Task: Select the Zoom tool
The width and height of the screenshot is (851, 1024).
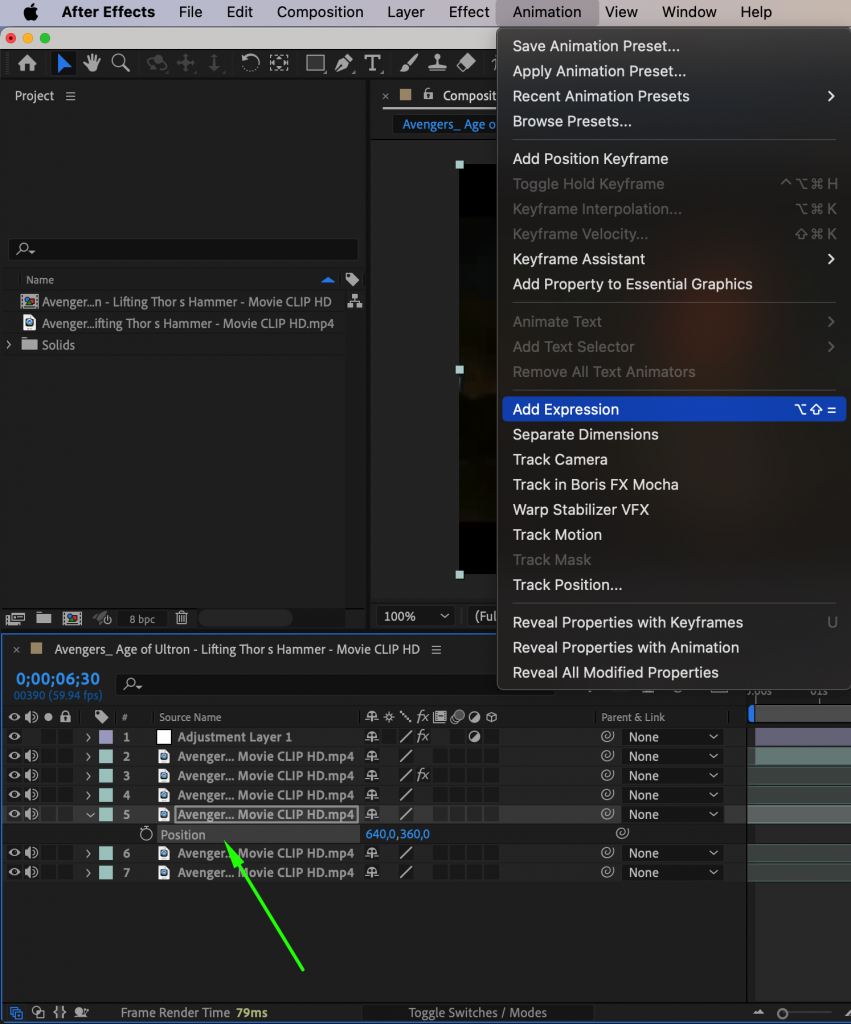Action: click(x=120, y=63)
